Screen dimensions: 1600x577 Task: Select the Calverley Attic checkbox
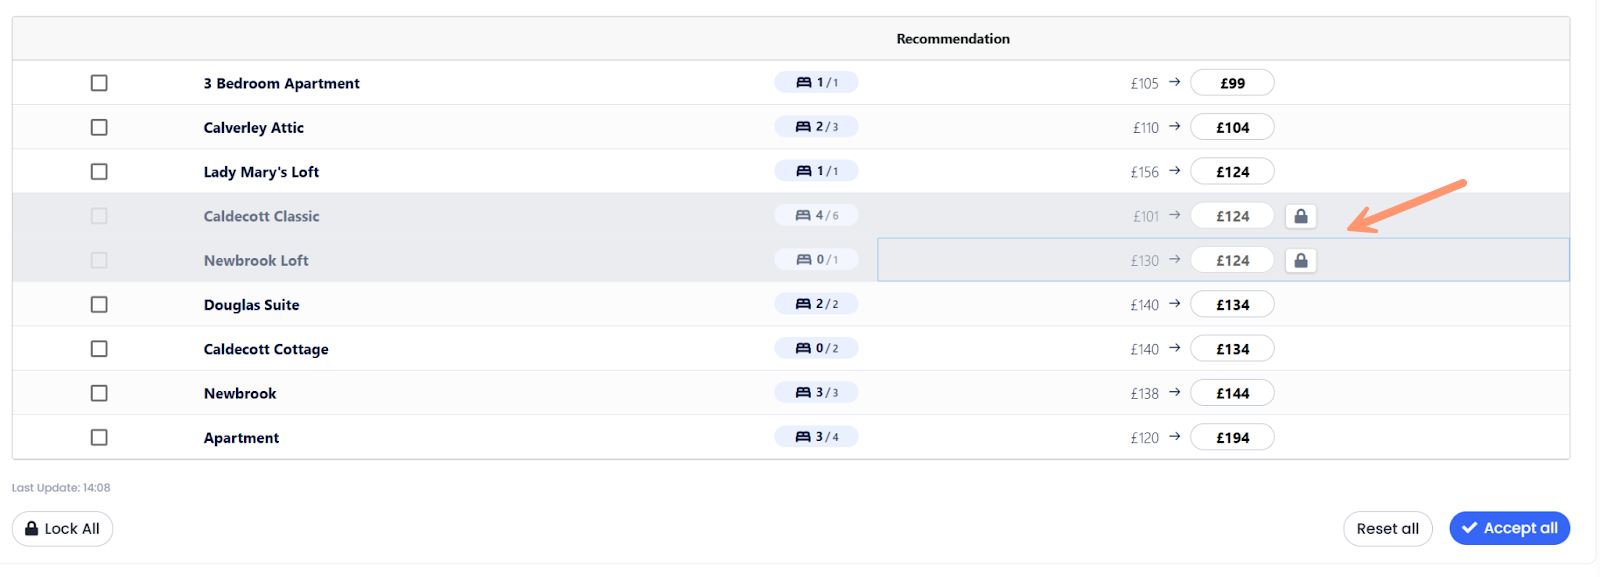click(99, 127)
